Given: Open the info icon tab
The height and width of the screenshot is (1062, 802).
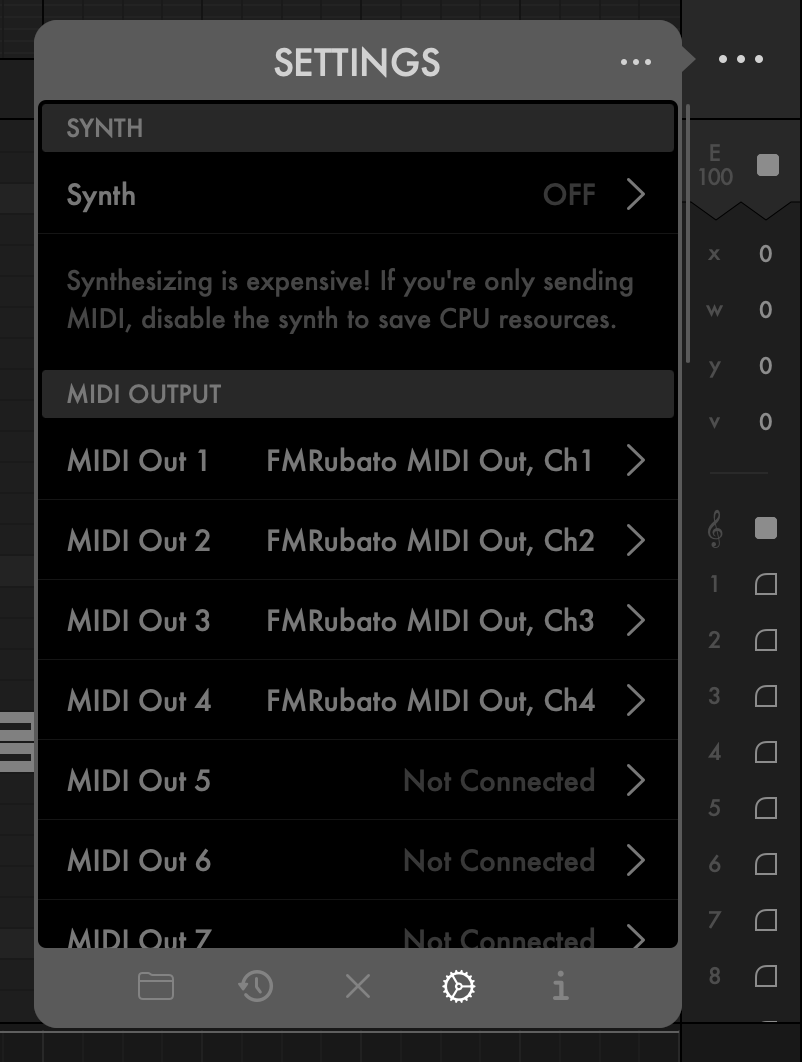Looking at the screenshot, I should [560, 987].
